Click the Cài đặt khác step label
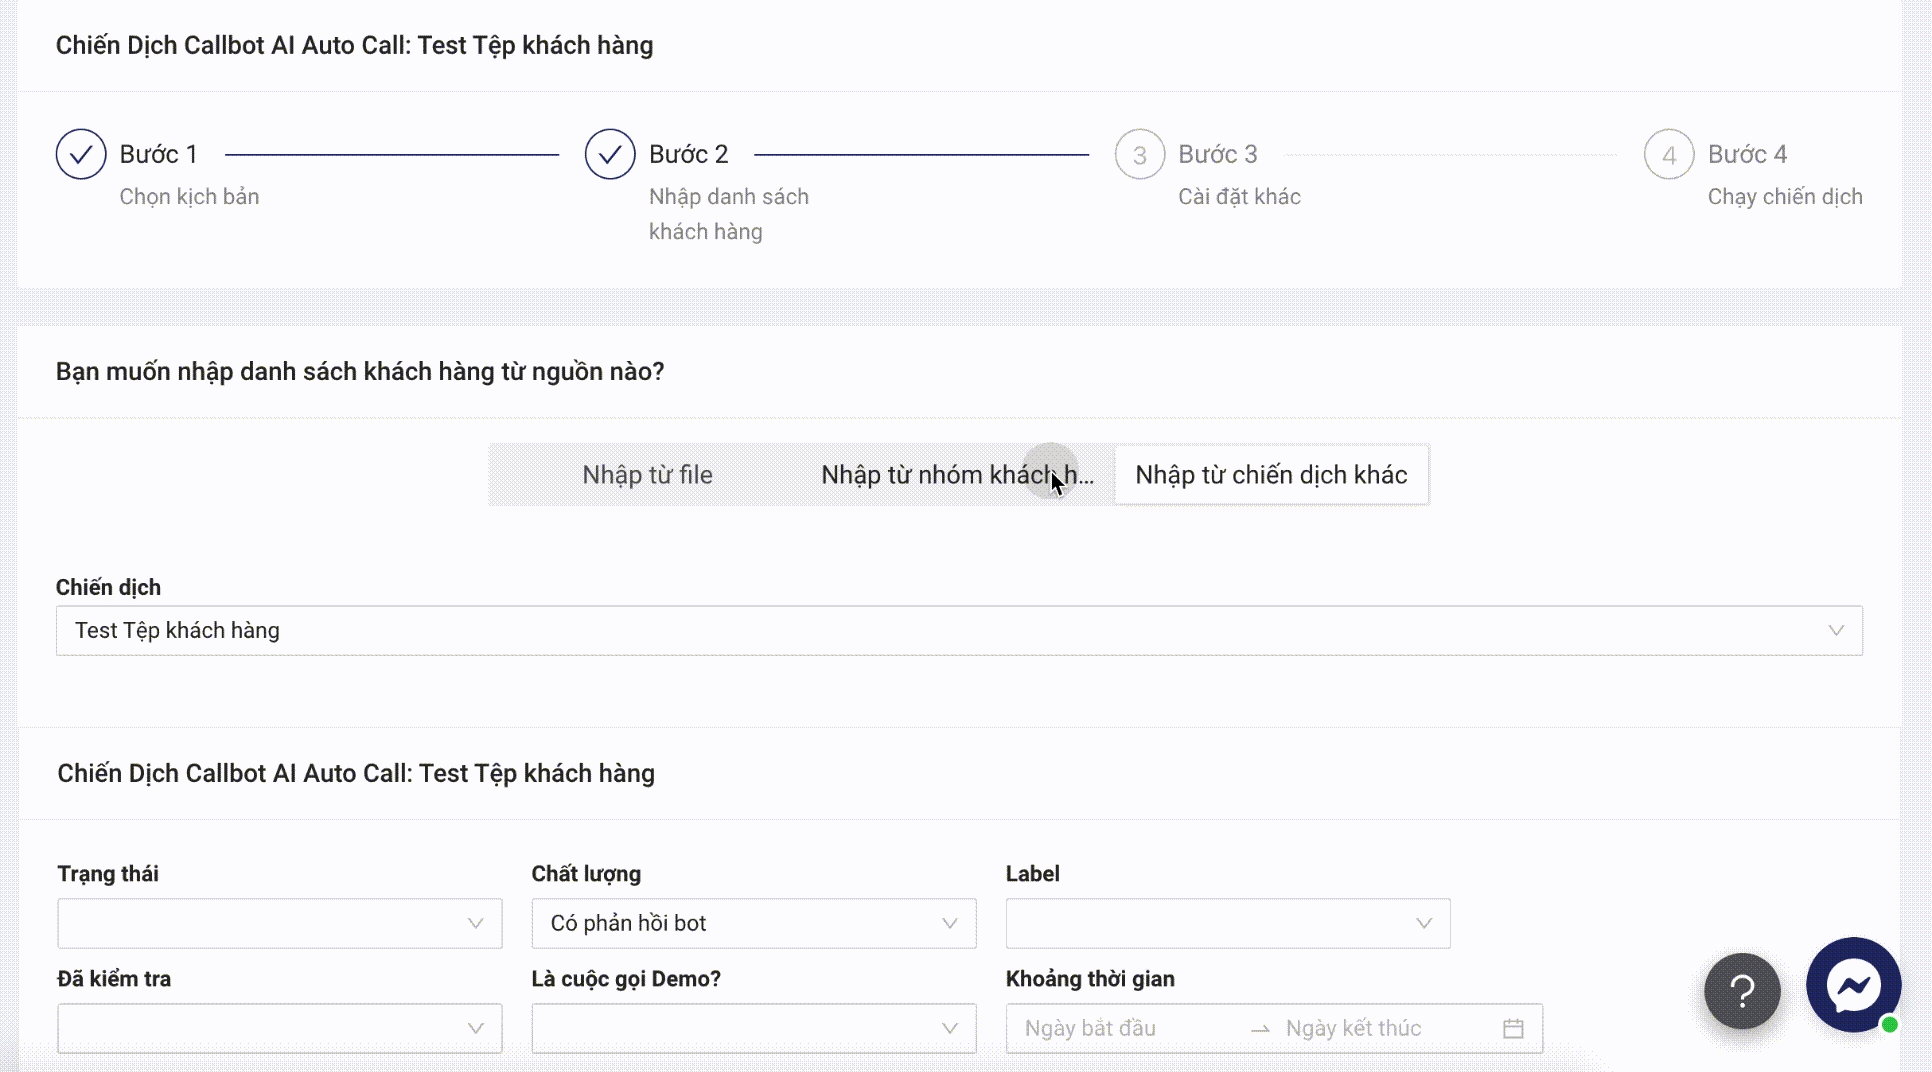Image resolution: width=1932 pixels, height=1072 pixels. point(1239,197)
